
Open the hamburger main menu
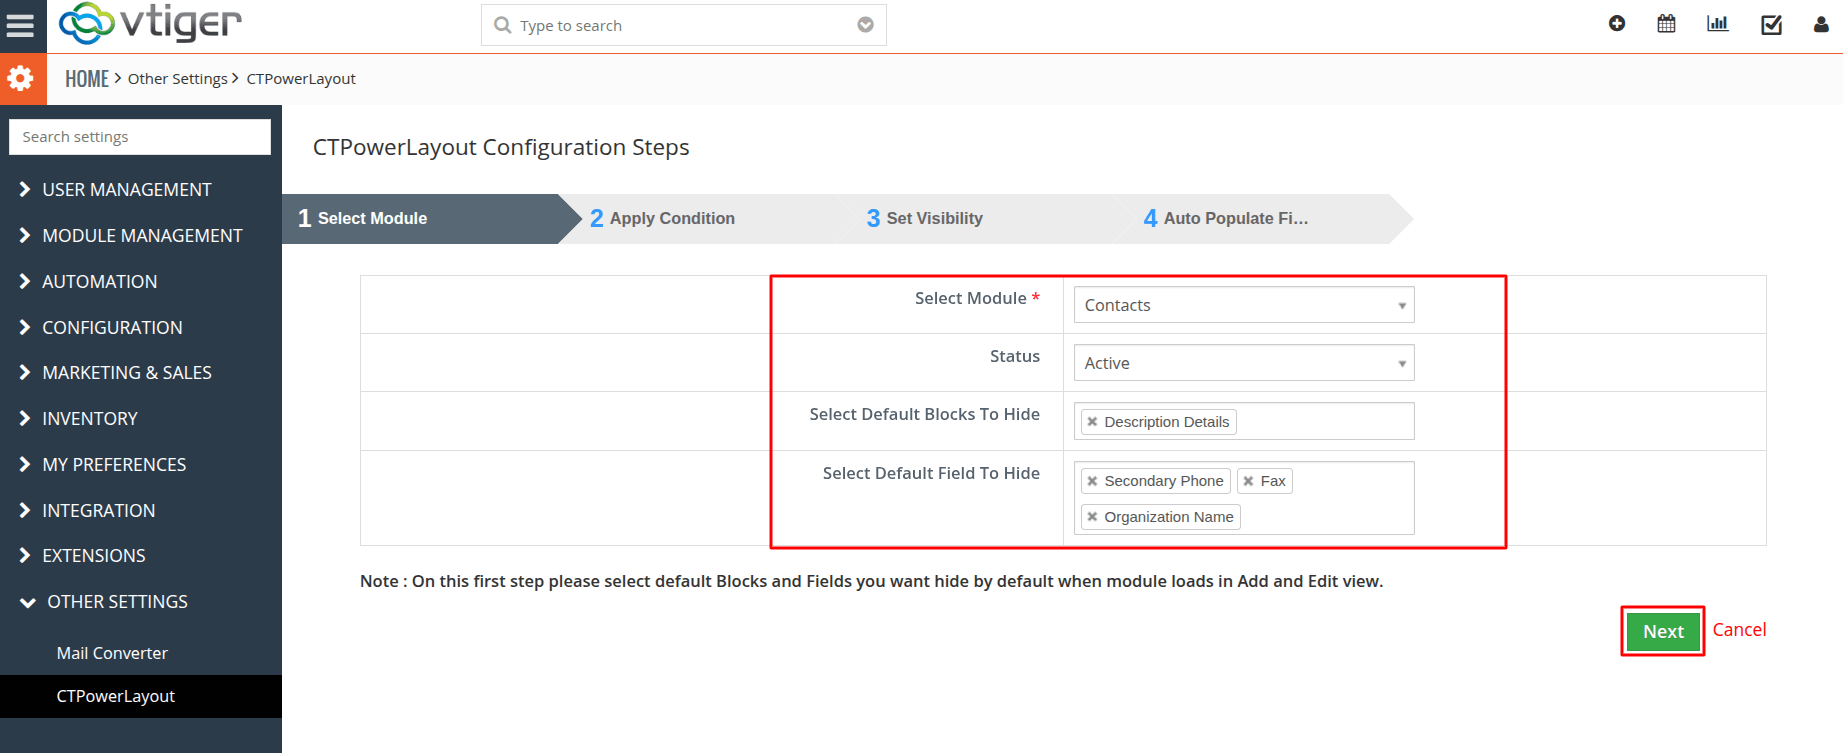tap(21, 25)
